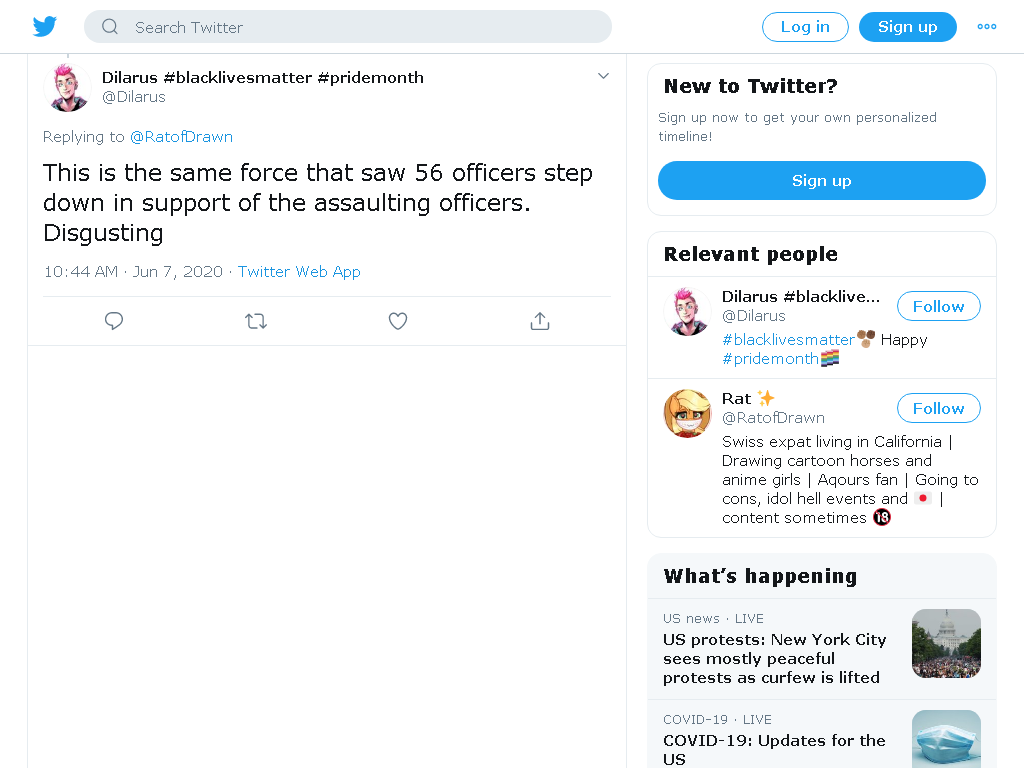
Task: Open the @RatofDrawn reply mention link
Action: pyautogui.click(x=182, y=136)
